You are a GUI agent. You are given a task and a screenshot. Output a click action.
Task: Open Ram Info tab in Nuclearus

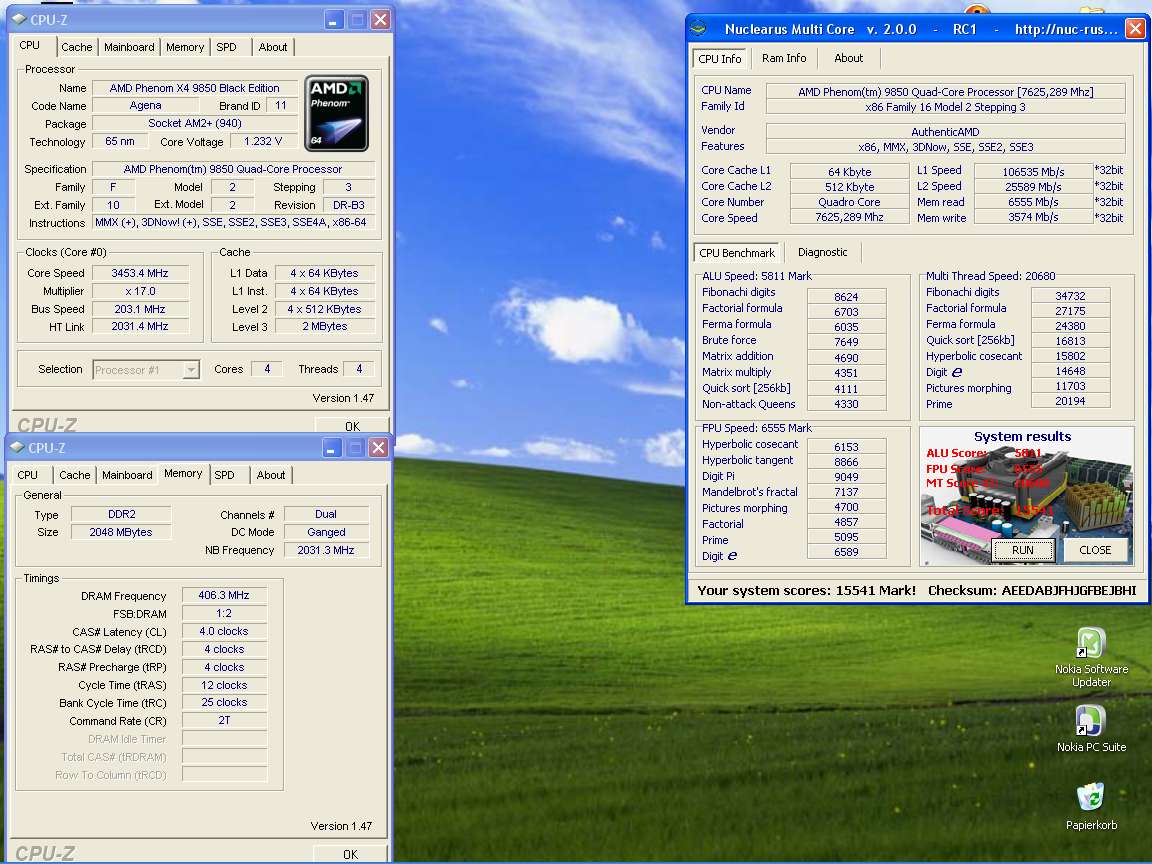[784, 58]
